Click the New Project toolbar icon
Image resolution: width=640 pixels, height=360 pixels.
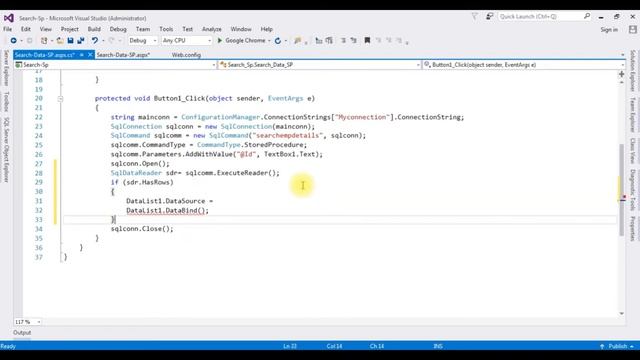pyautogui.click(x=44, y=40)
